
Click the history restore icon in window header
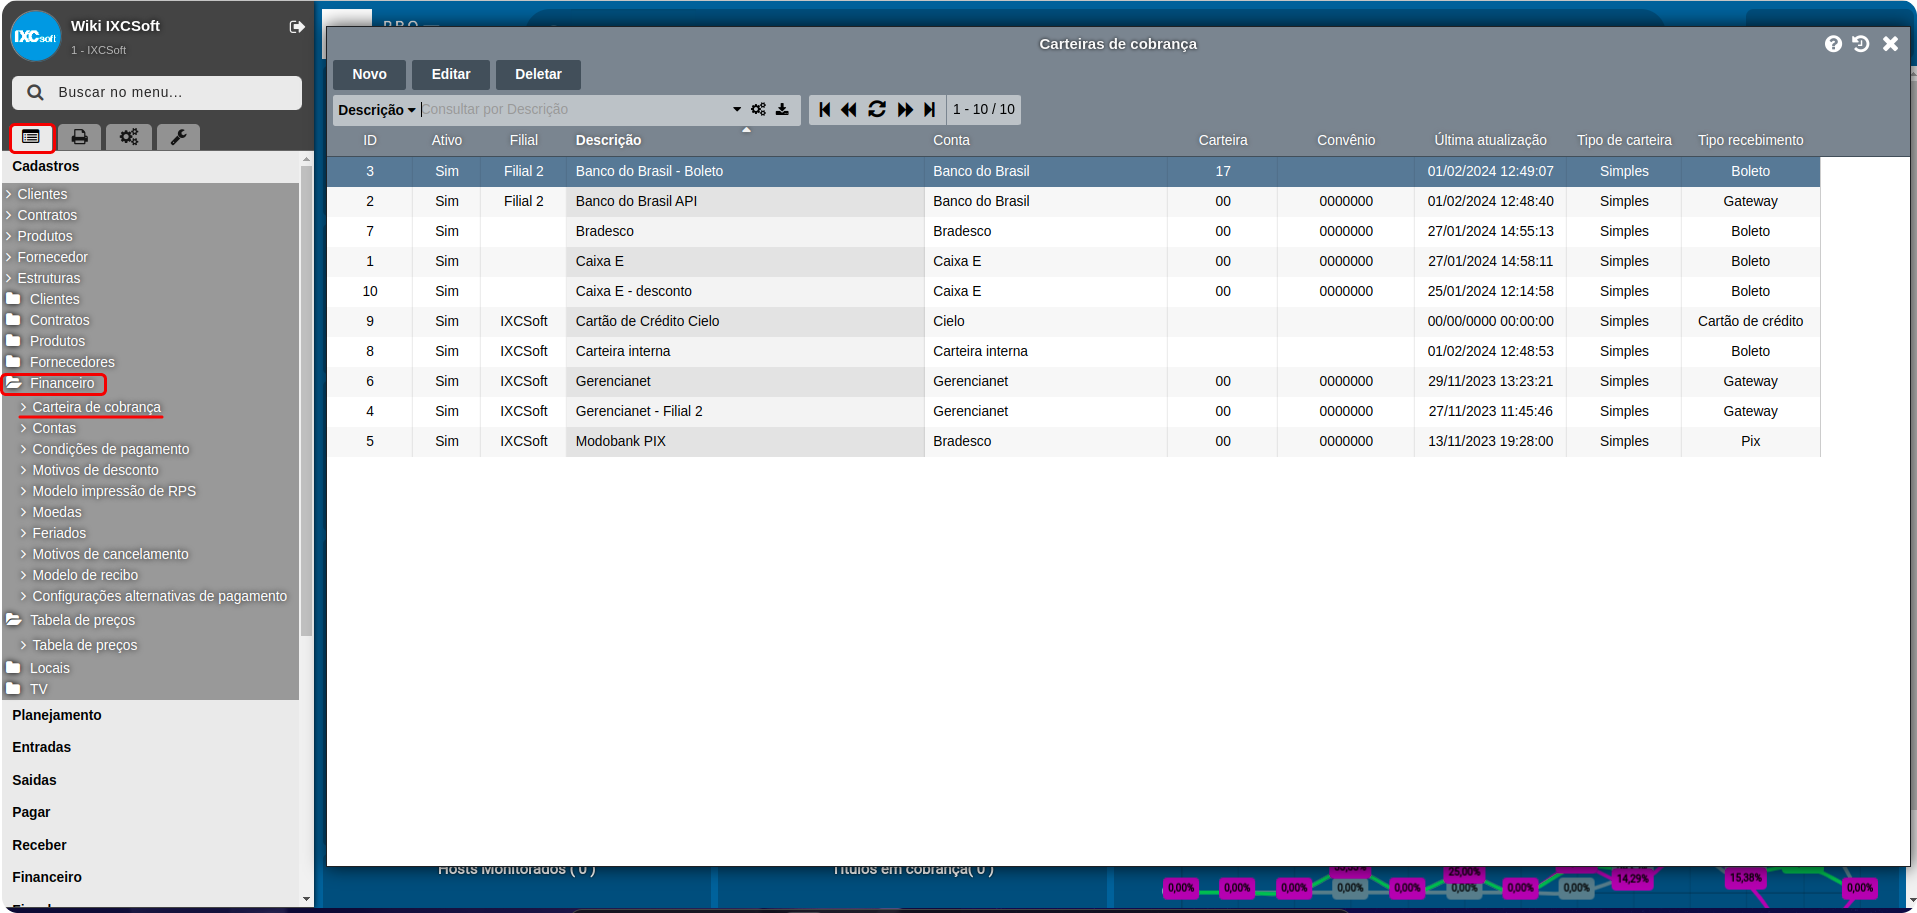pyautogui.click(x=1861, y=44)
